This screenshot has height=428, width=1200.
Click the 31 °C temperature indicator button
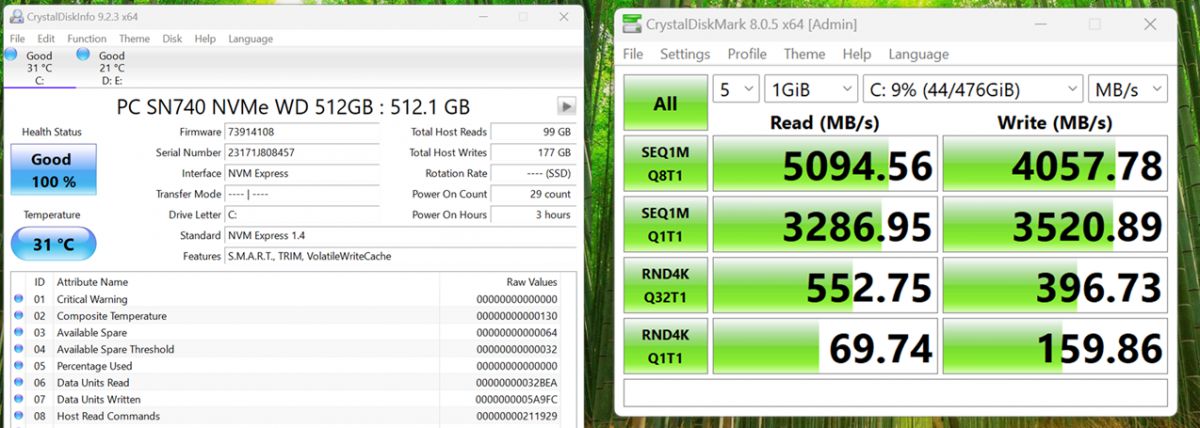(x=53, y=244)
